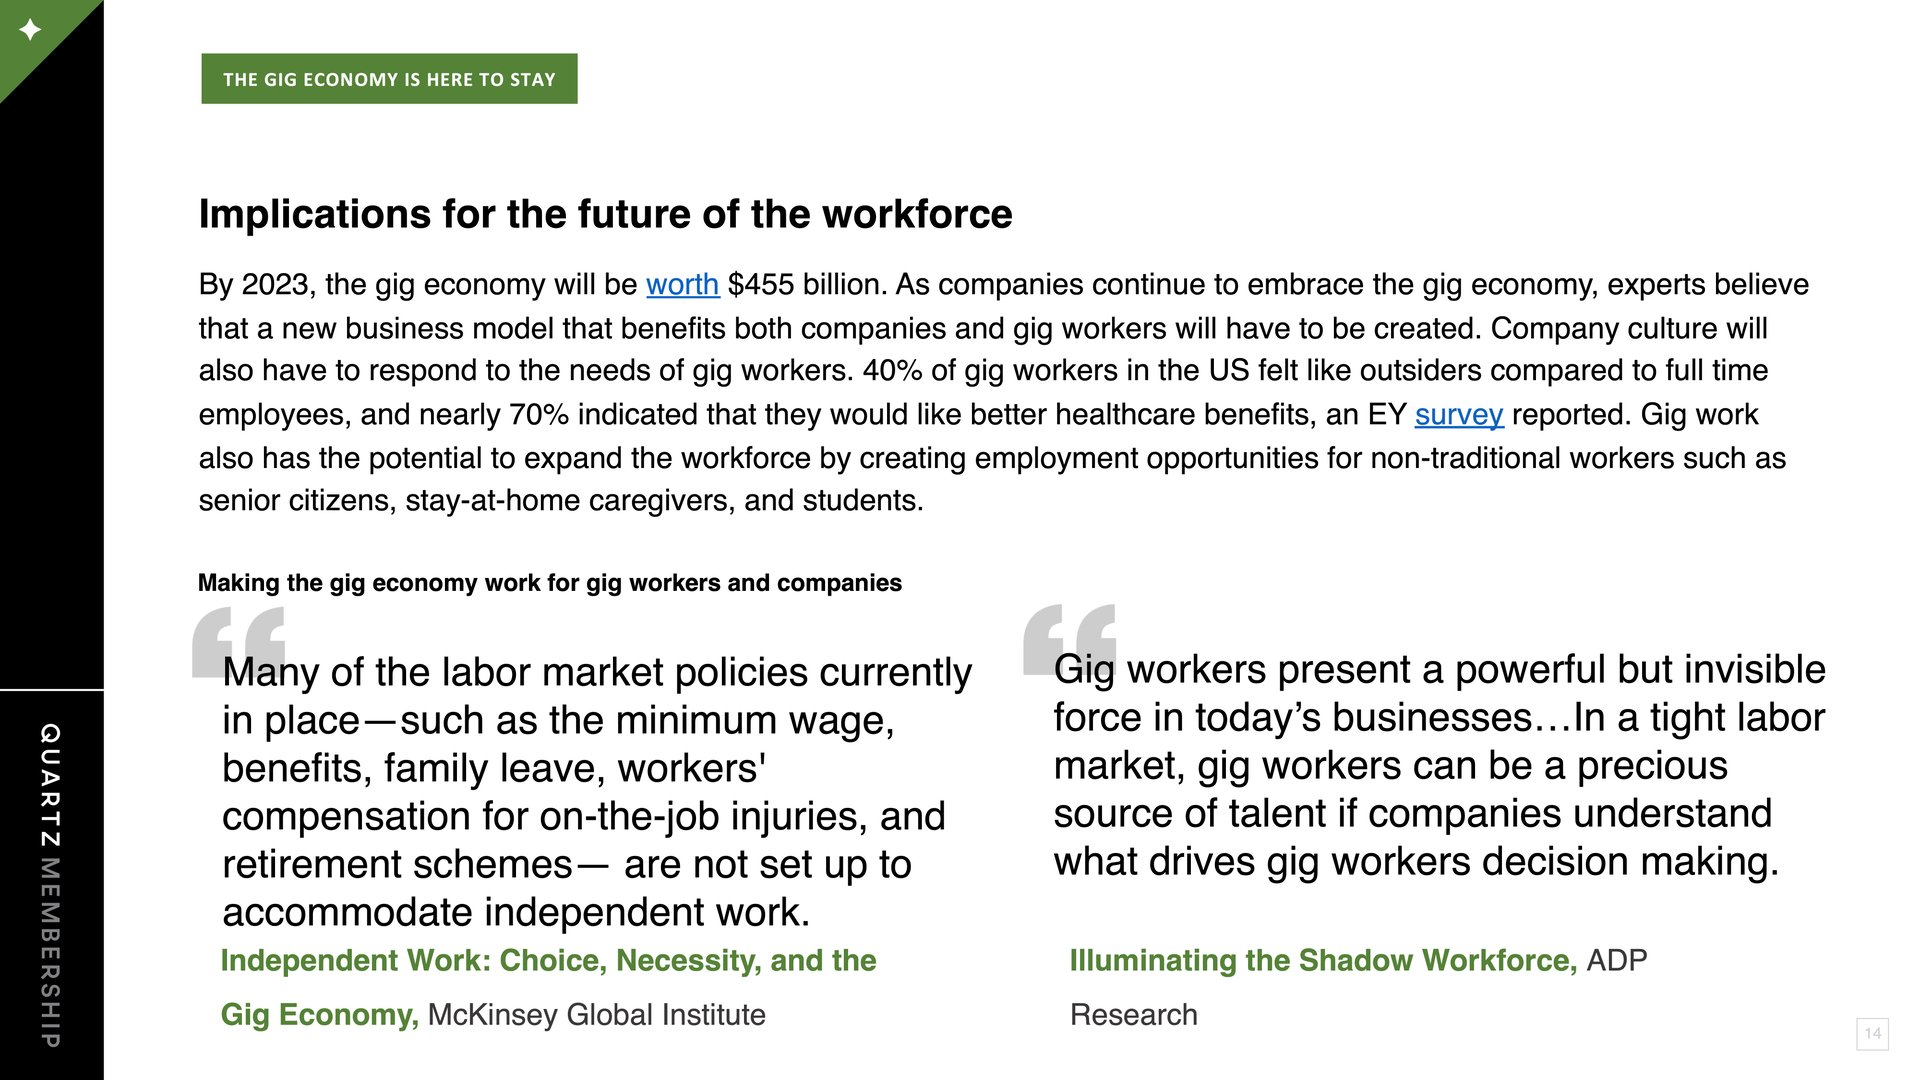
Task: Click 'The Gig Economy Is Here To Stay' banner
Action: 389,79
